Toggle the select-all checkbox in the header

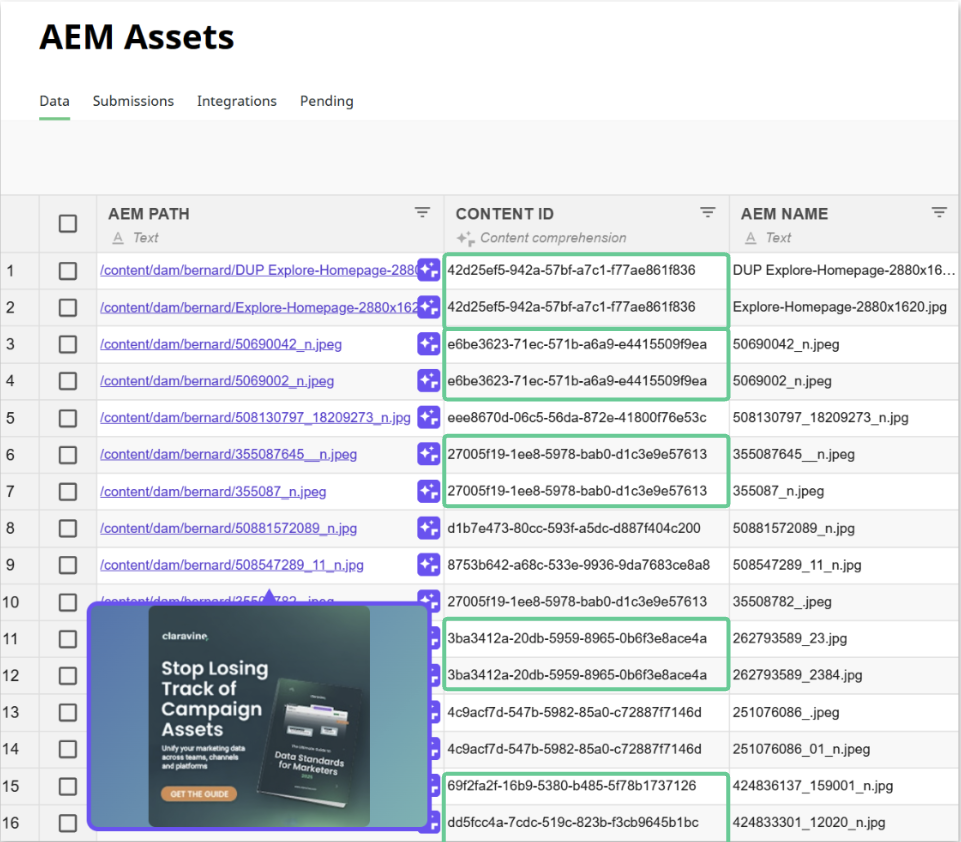tap(68, 224)
